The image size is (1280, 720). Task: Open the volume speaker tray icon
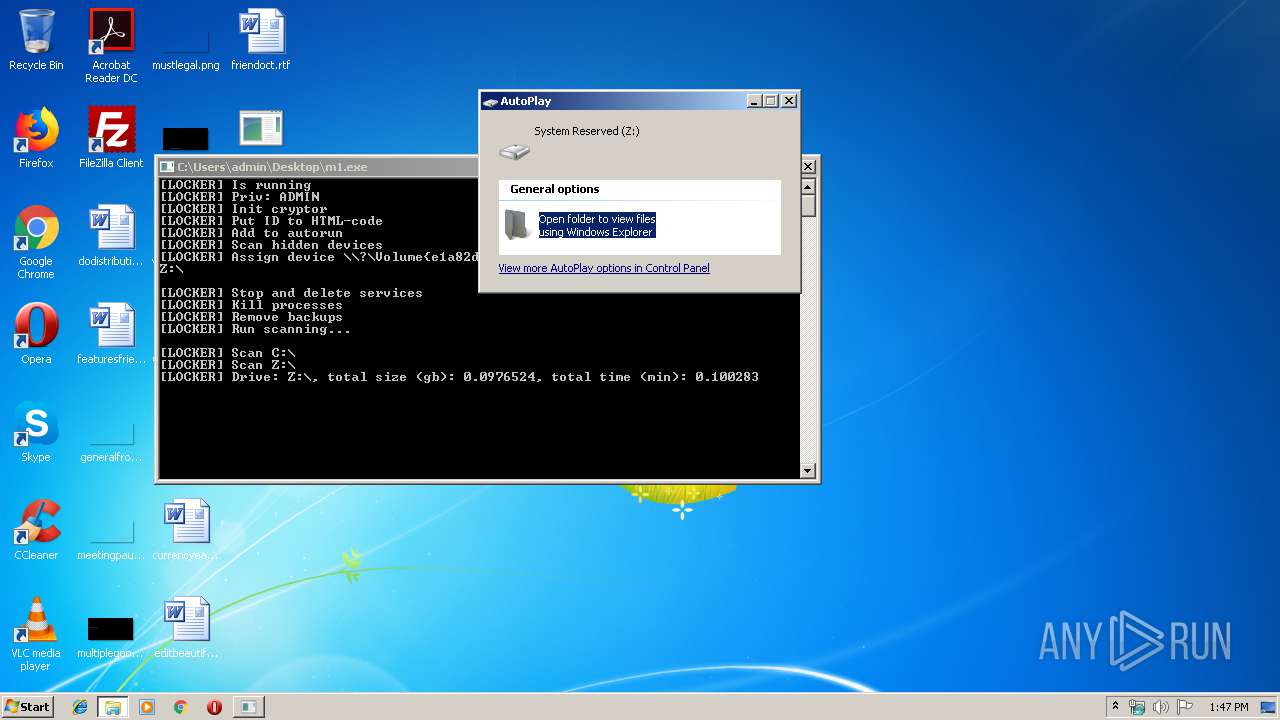click(x=1161, y=707)
